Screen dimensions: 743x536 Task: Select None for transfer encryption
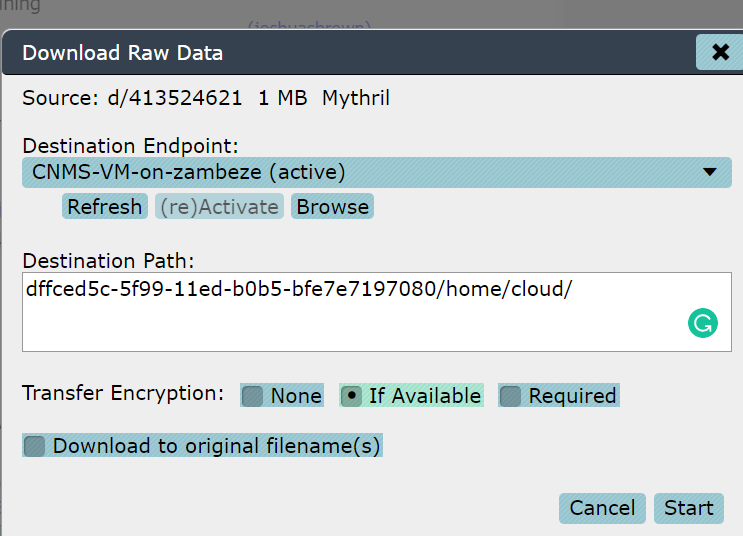[x=282, y=395]
